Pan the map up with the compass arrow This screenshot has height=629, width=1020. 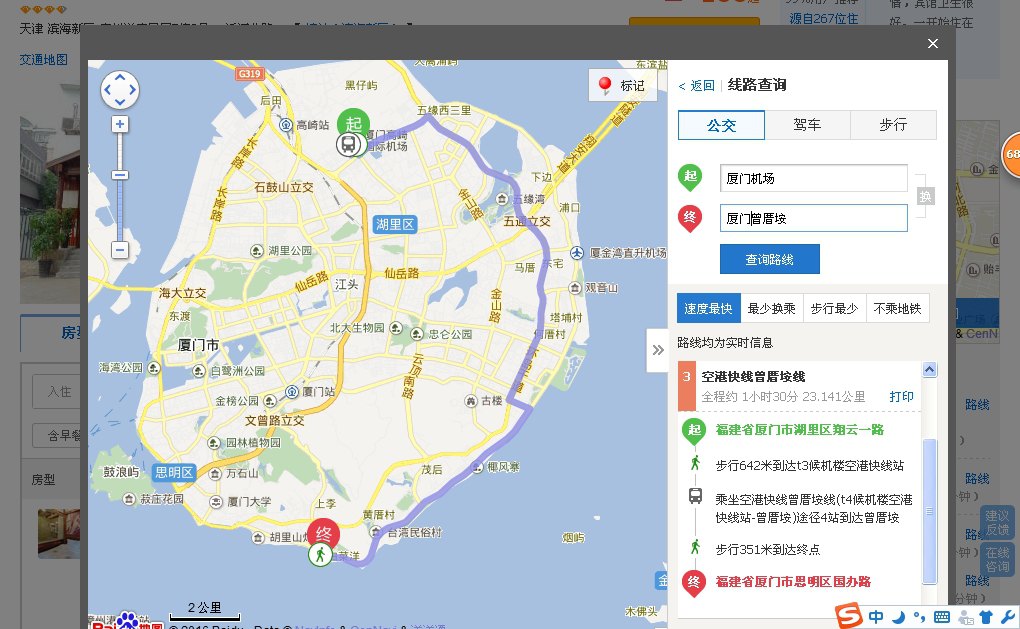point(120,78)
